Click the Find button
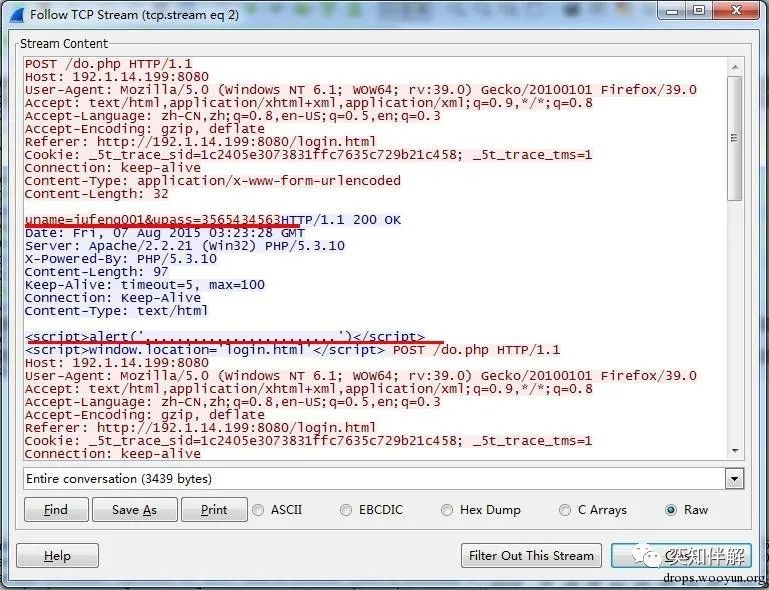Screen dimensions: 769x590 pyautogui.click(x=56, y=510)
